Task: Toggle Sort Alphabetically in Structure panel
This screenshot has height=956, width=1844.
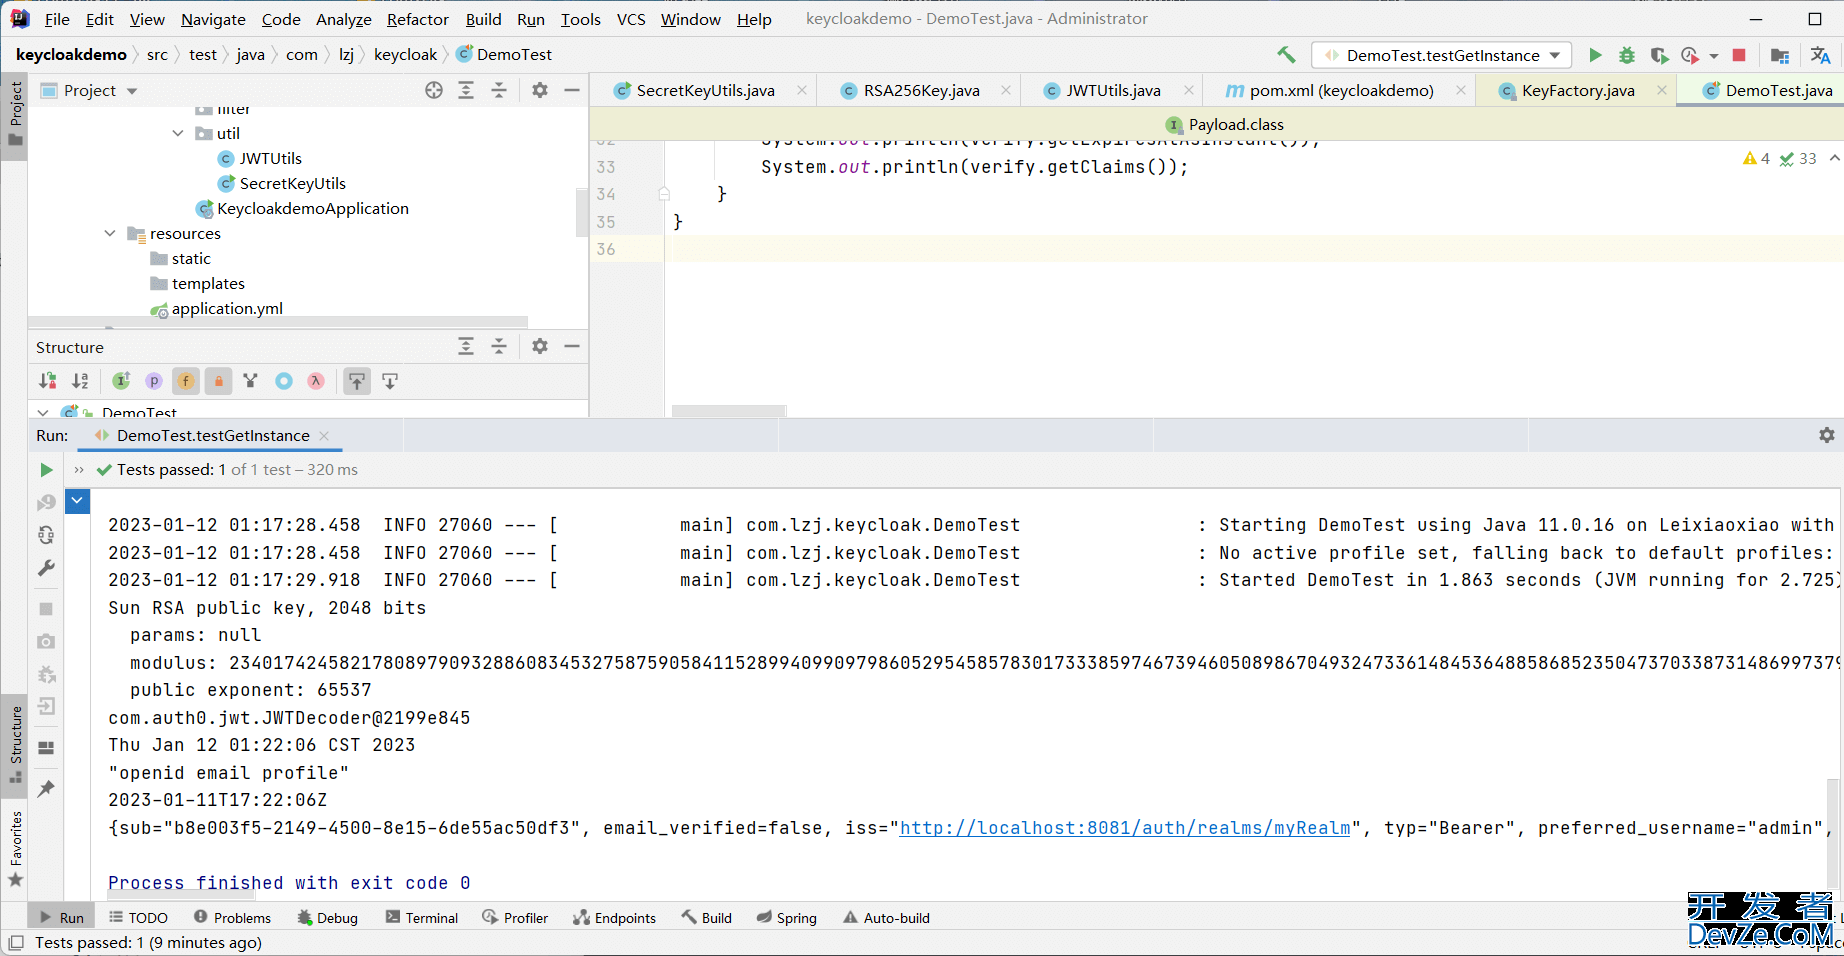Action: pos(80,381)
